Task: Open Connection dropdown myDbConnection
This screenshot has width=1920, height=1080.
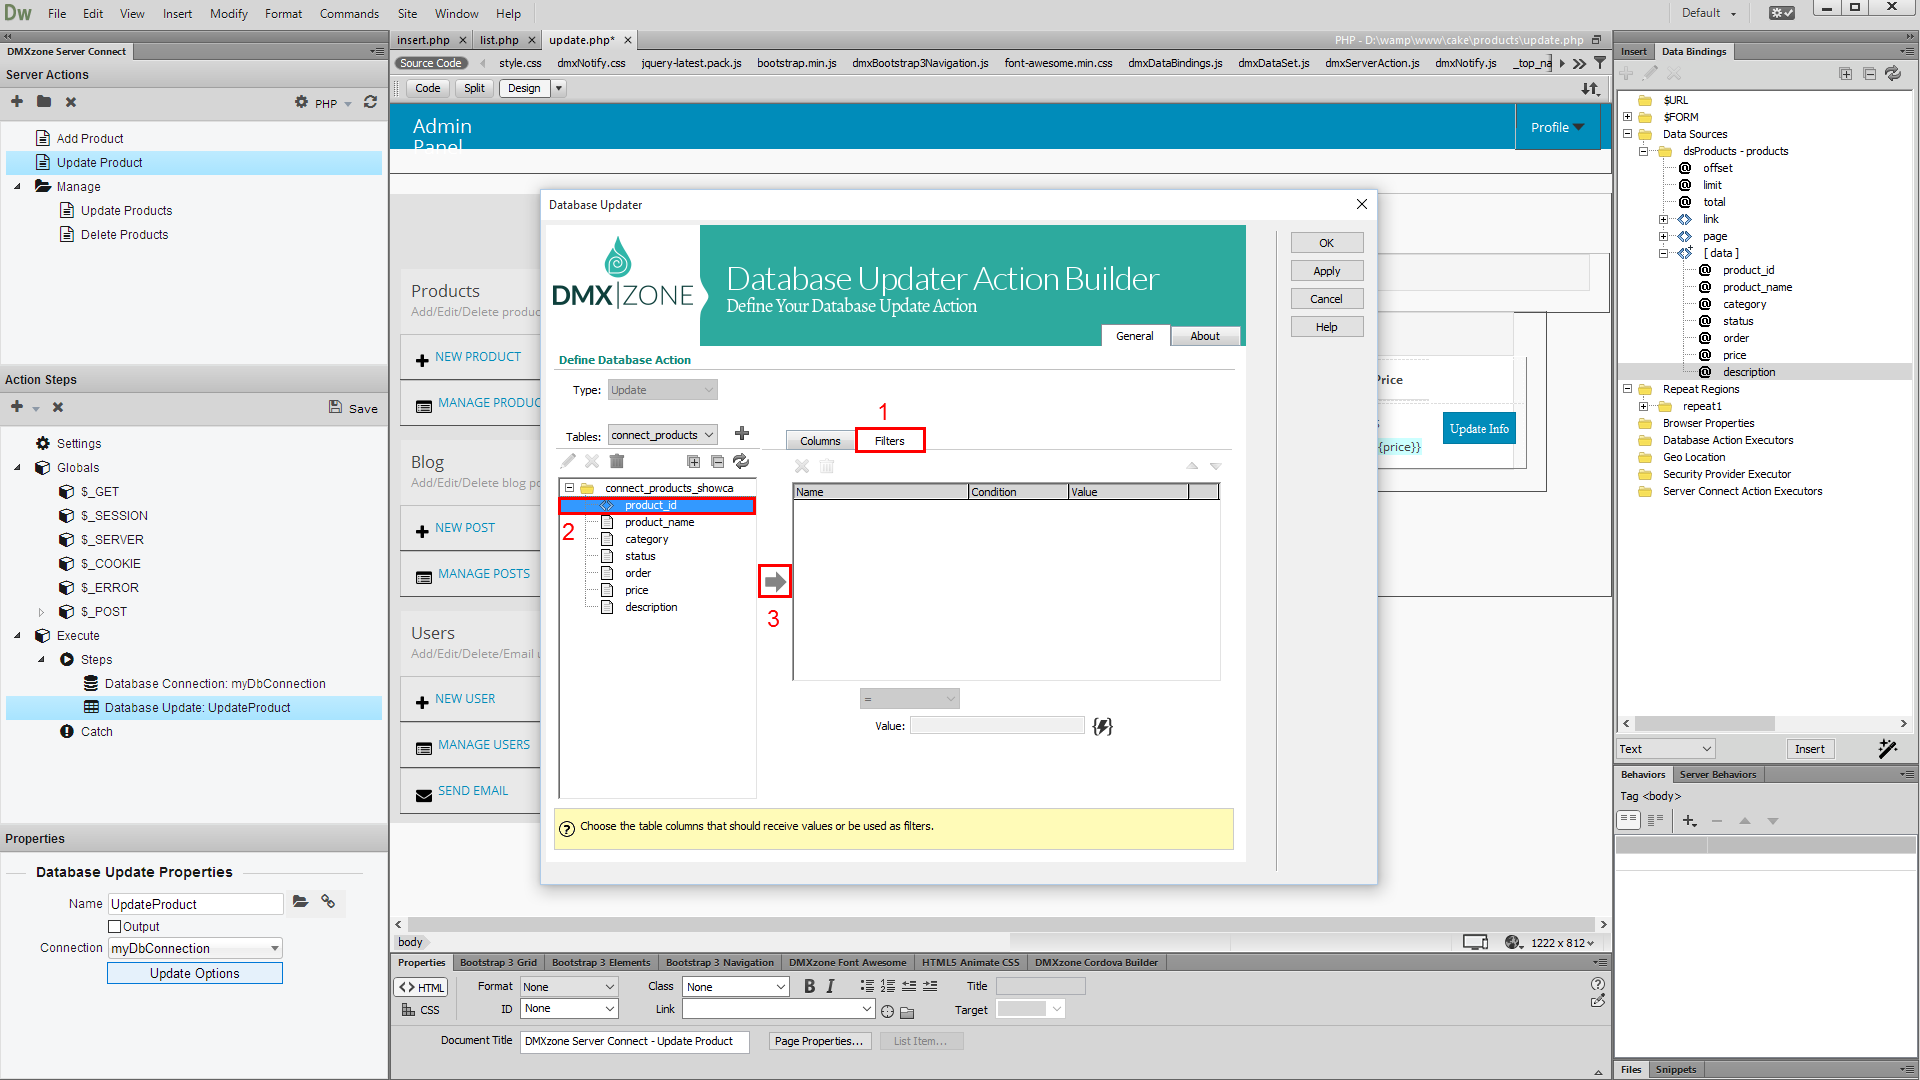Action: pyautogui.click(x=195, y=948)
